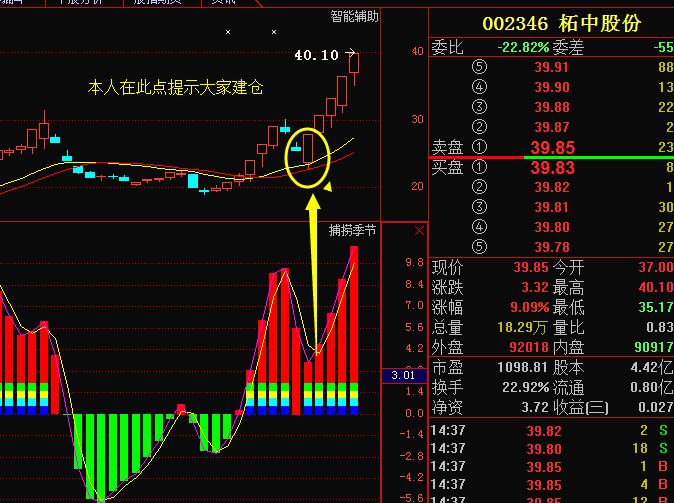Screen dimensions: 674x503
Task: Click the 委差 label
Action: pyautogui.click(x=568, y=47)
